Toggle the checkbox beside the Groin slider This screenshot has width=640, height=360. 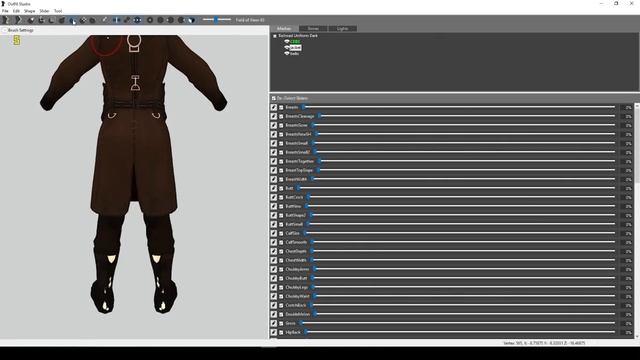click(x=281, y=323)
